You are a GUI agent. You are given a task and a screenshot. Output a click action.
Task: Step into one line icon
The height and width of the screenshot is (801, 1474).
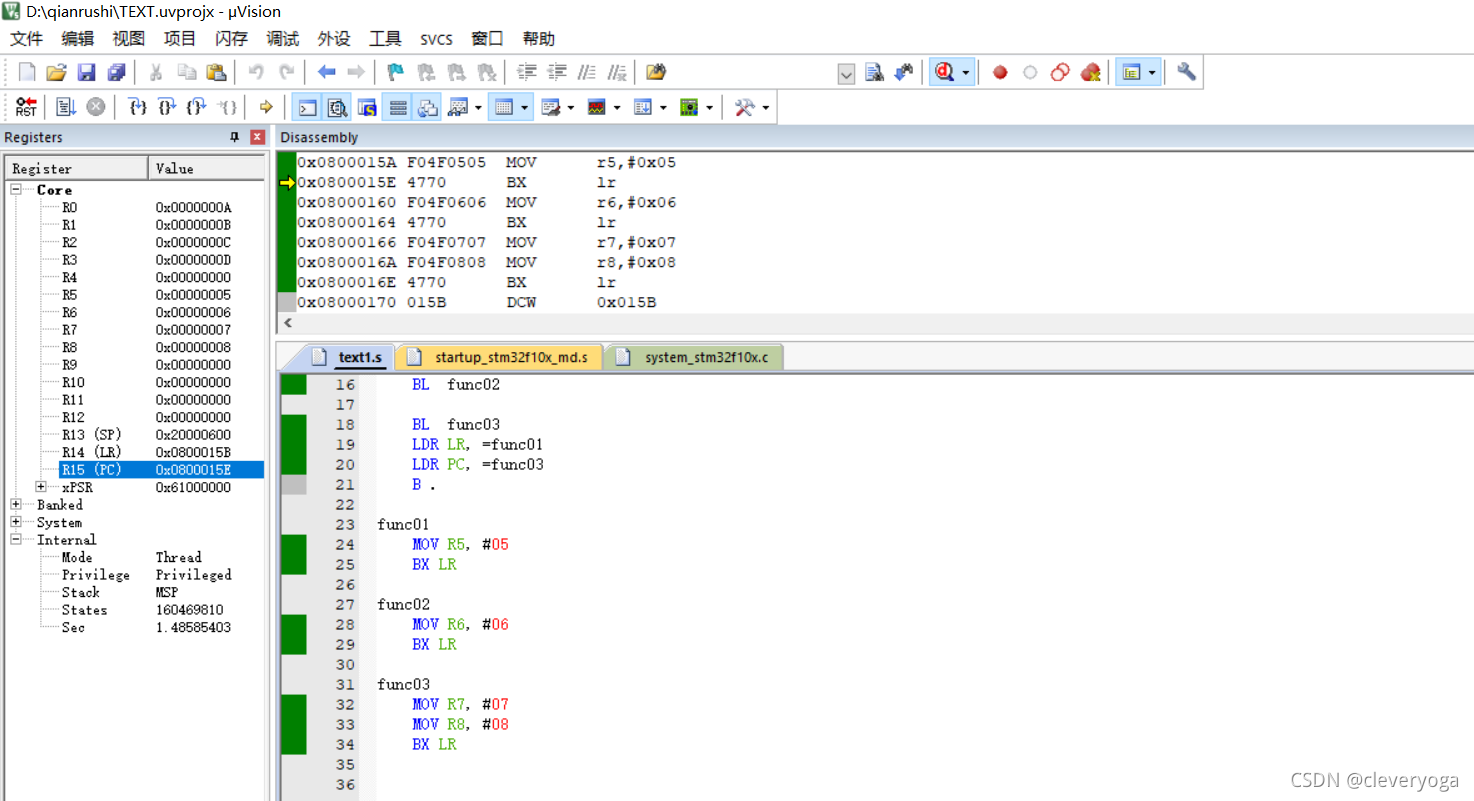138,107
